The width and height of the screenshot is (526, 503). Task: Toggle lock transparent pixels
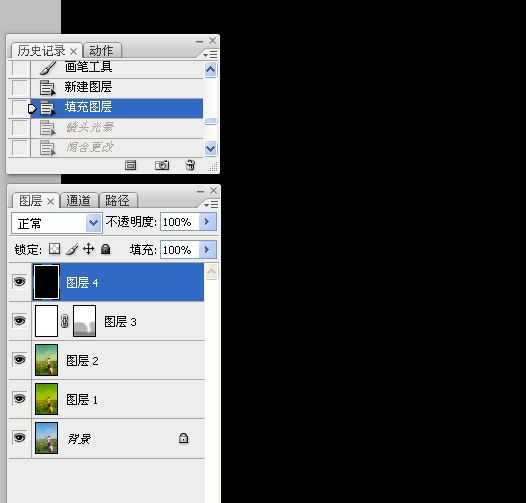click(54, 249)
